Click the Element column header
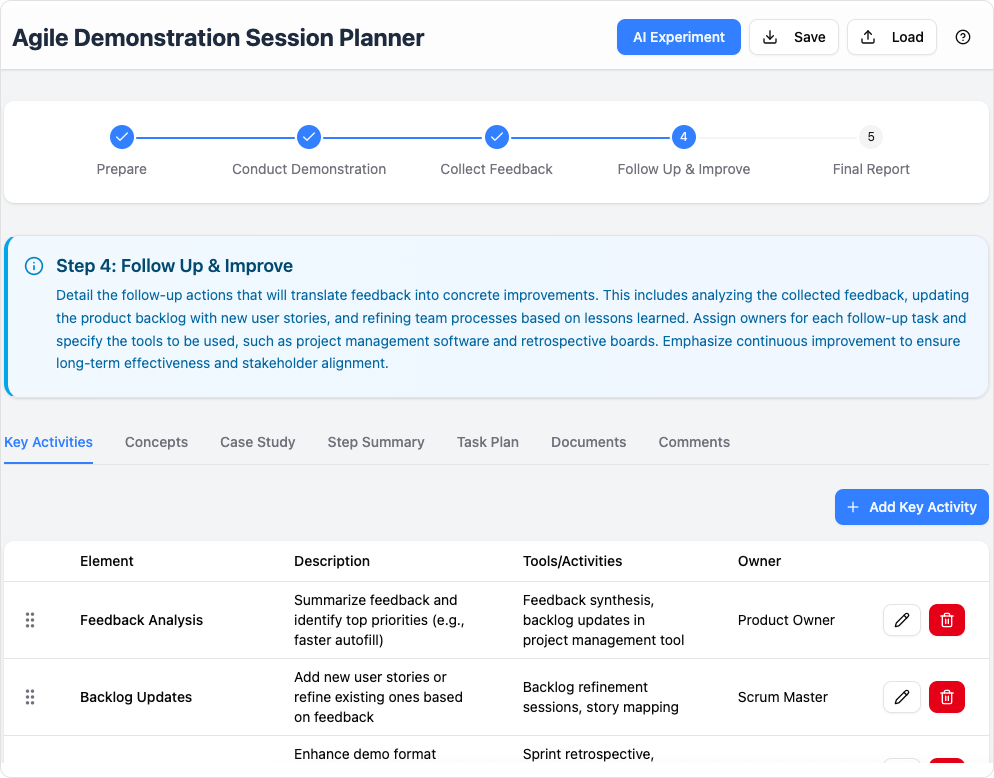The image size is (994, 778). coord(106,561)
